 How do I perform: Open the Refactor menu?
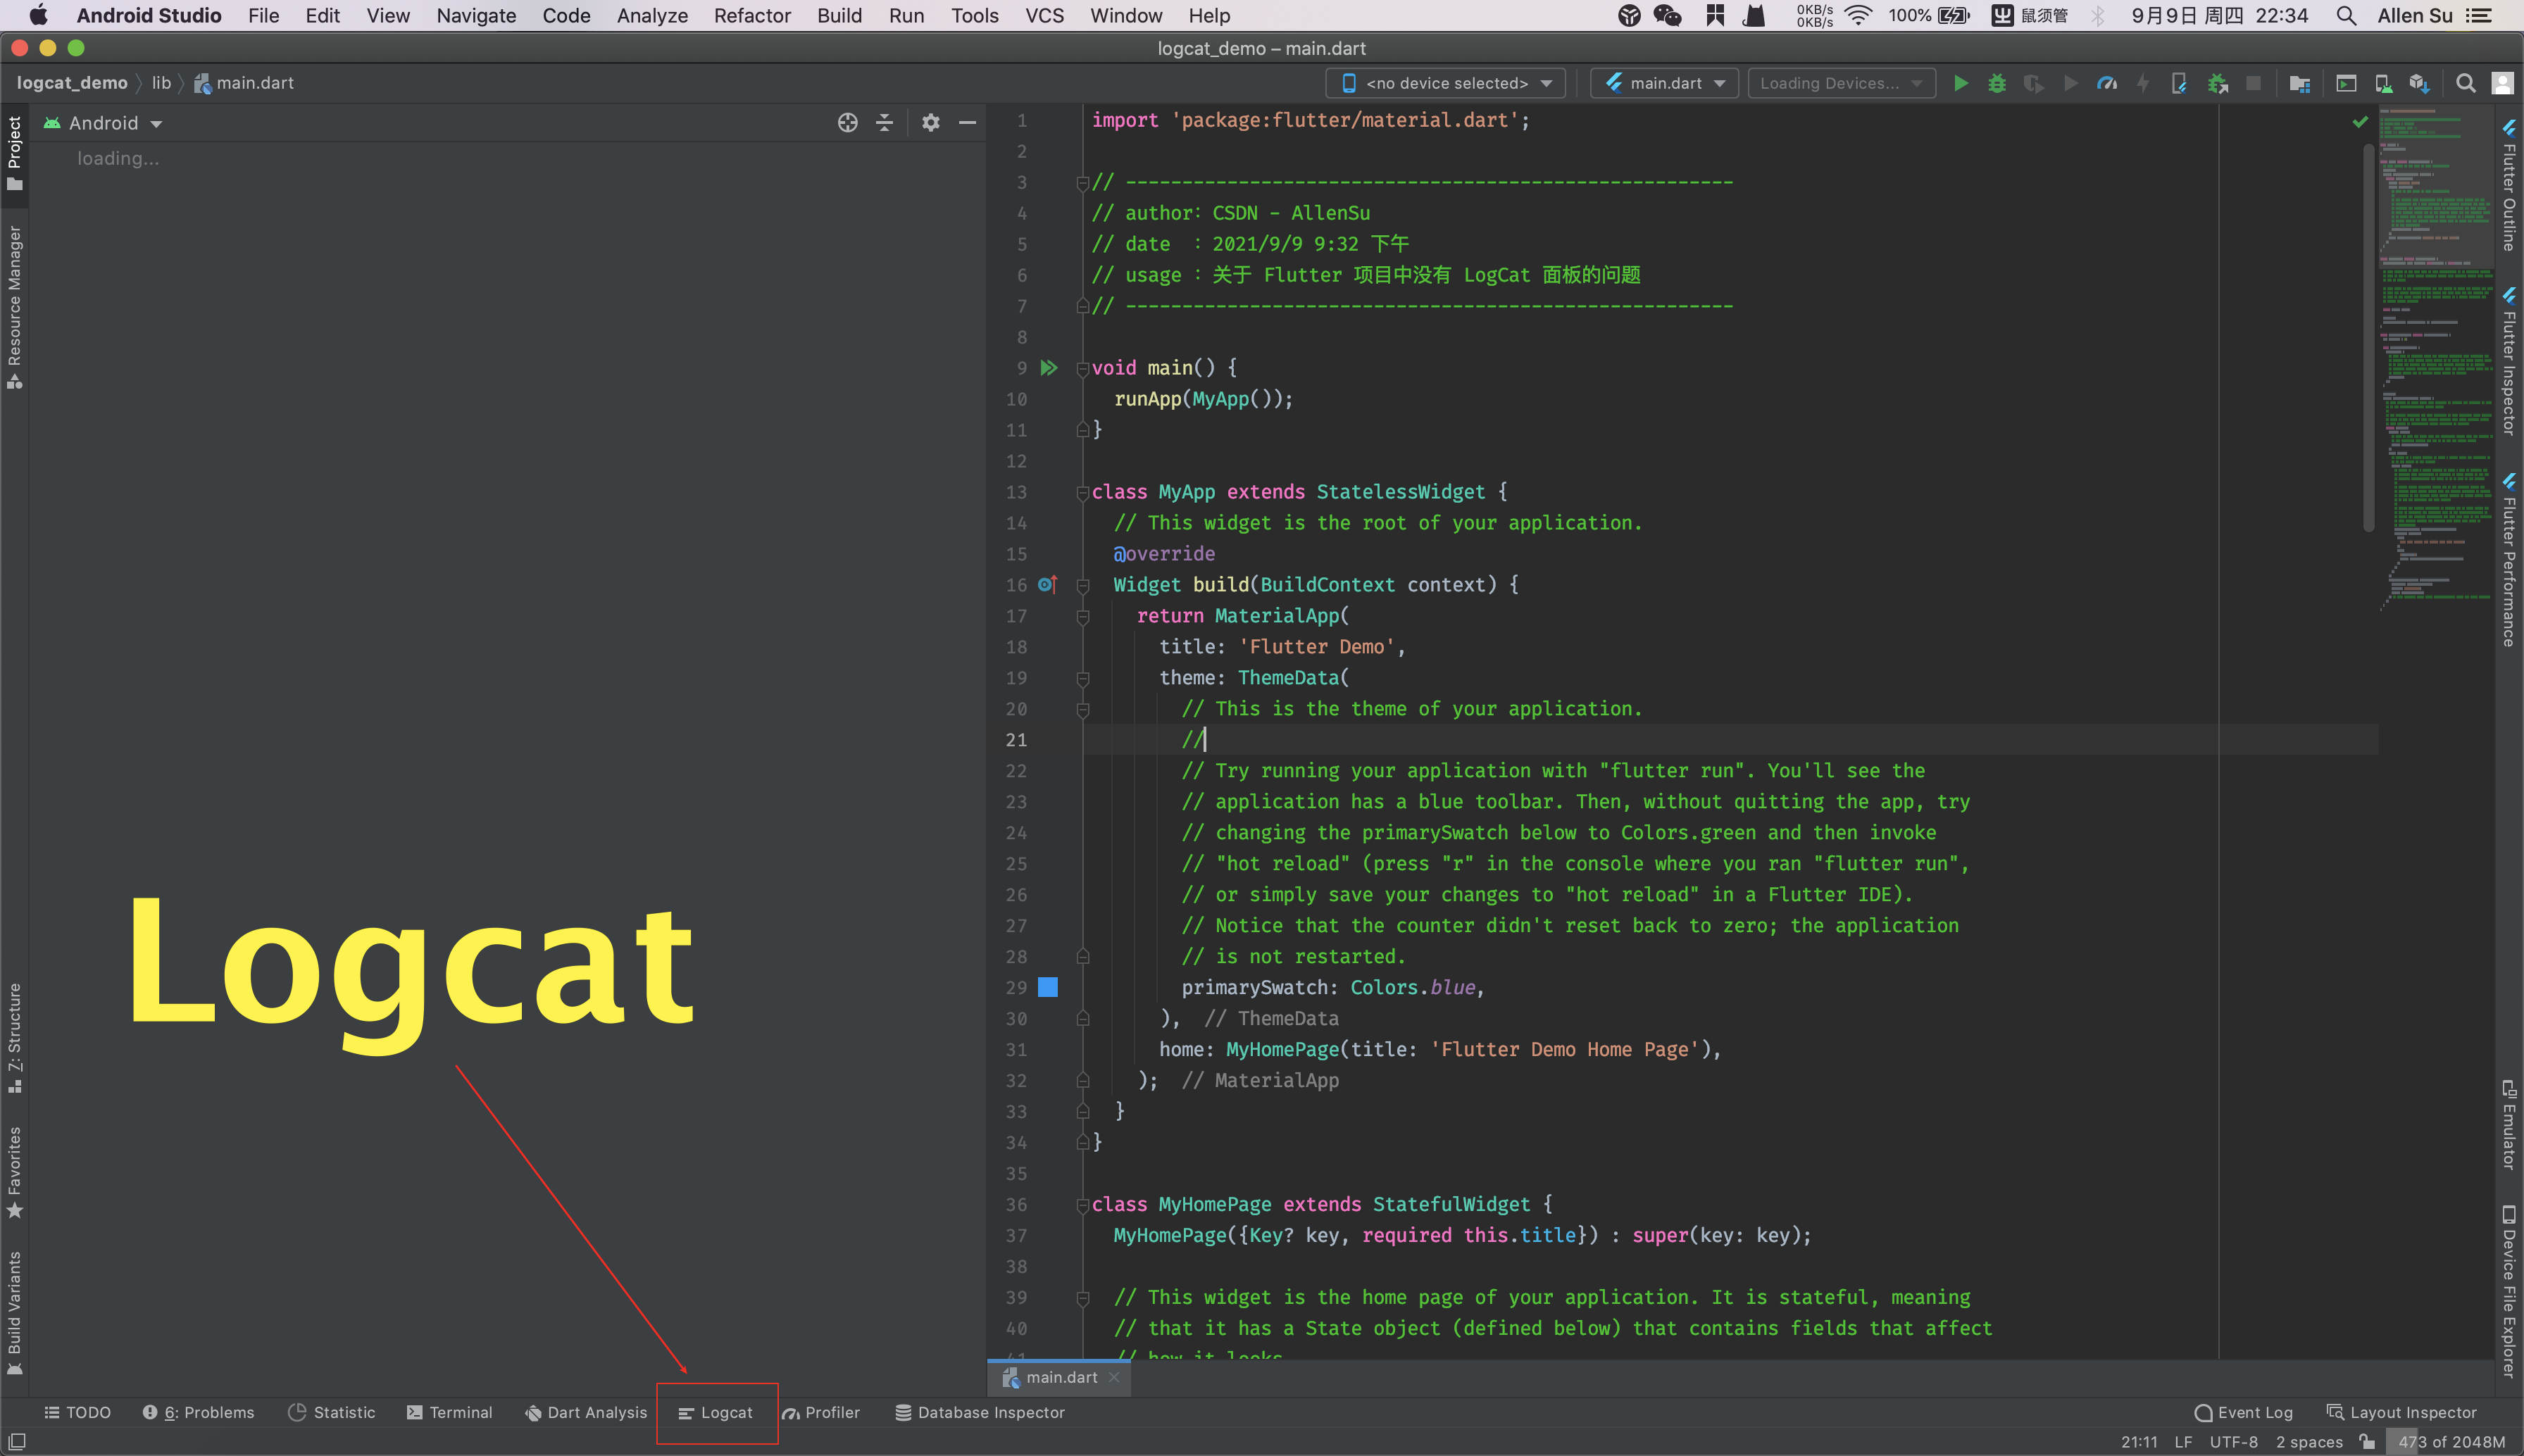(x=751, y=15)
